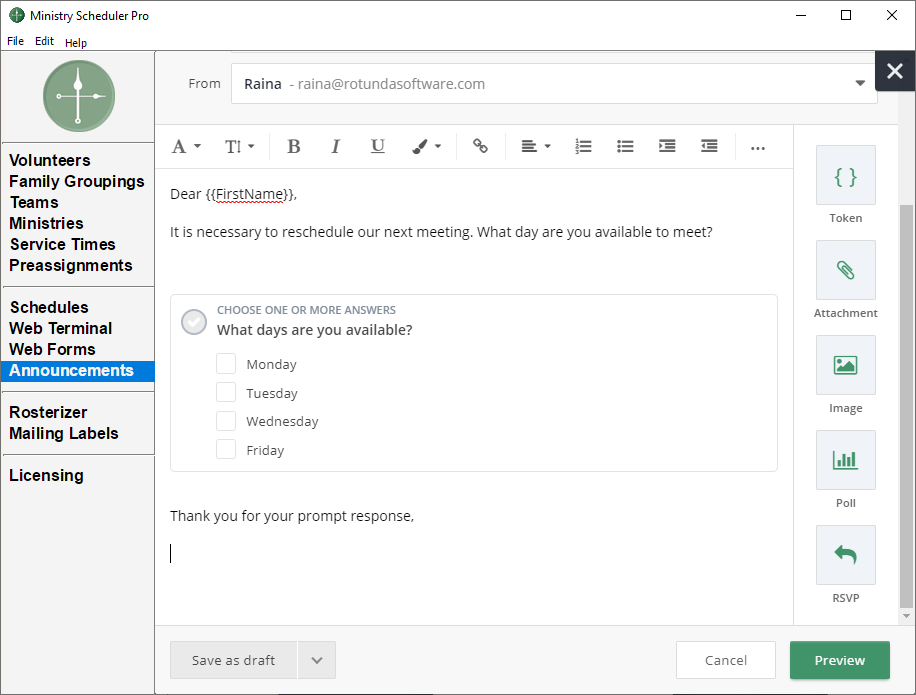The image size is (916, 695).
Task: Select Announcements in the sidebar
Action: click(78, 371)
